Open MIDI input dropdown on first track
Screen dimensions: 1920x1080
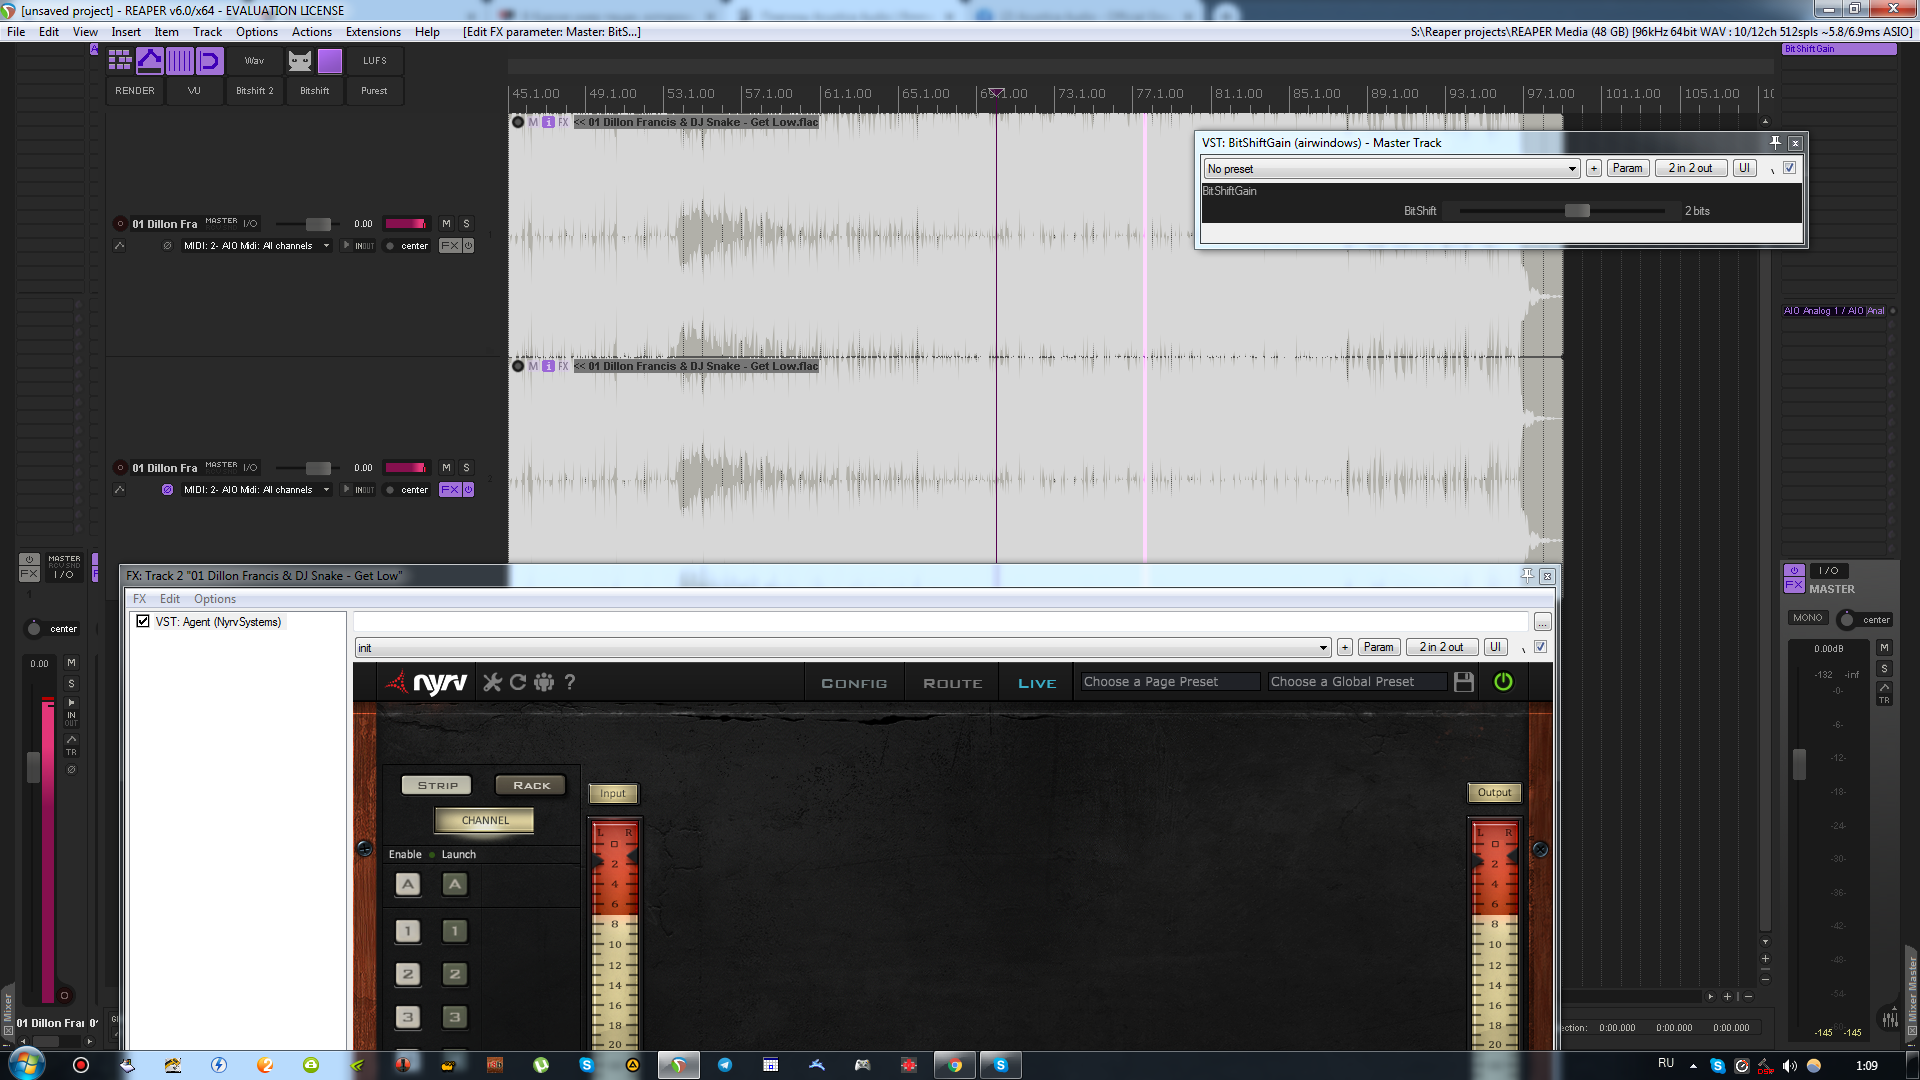(x=256, y=246)
